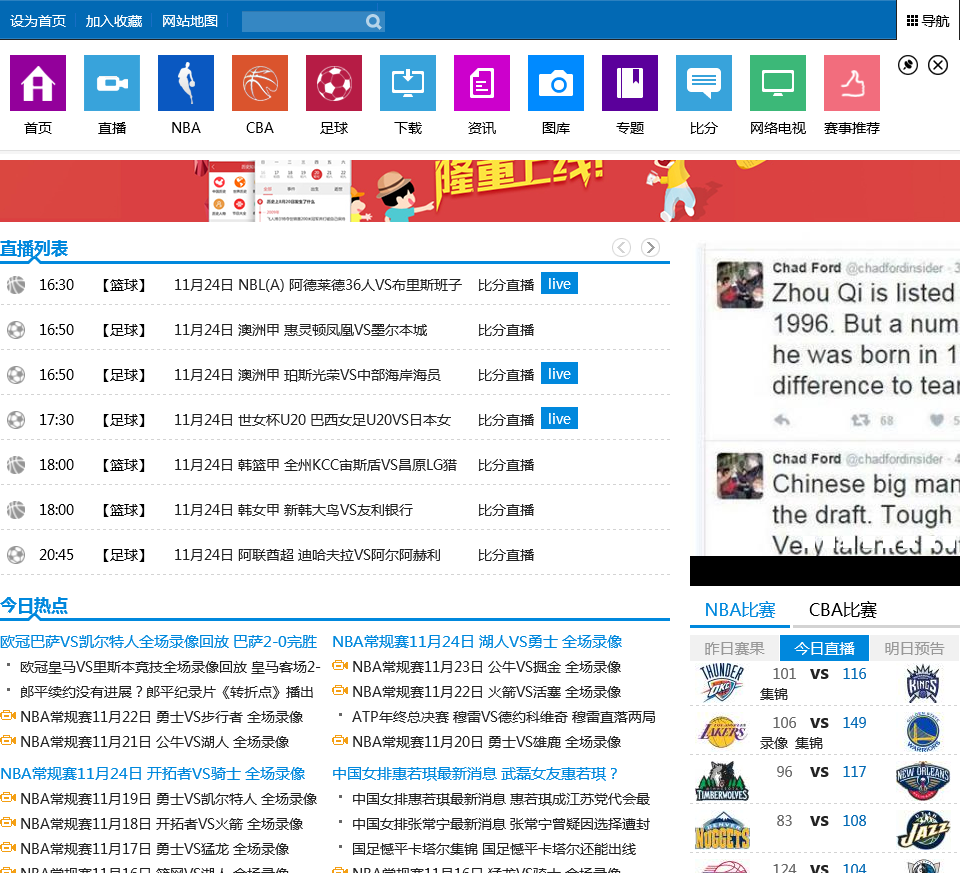Click Chad Ford avatar on Zhou Qi tweet

740,284
